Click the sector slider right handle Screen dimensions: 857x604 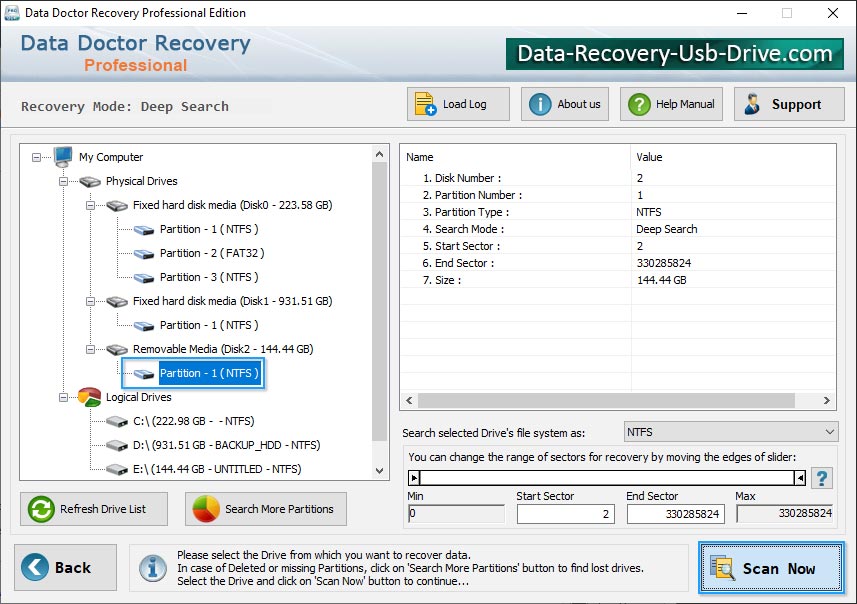tap(800, 478)
